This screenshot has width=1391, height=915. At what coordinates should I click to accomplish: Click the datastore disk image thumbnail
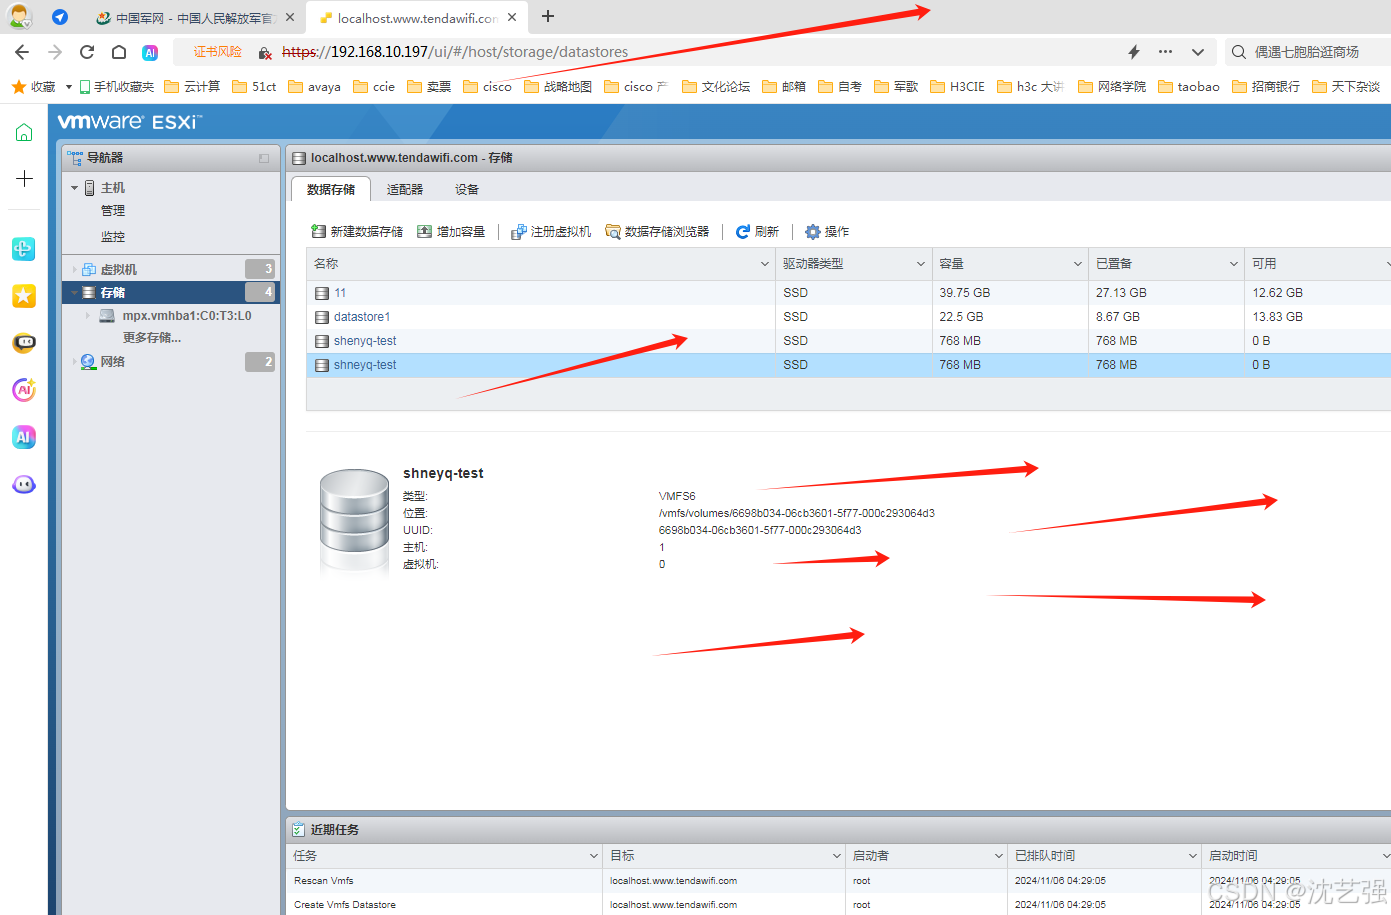[x=354, y=523]
